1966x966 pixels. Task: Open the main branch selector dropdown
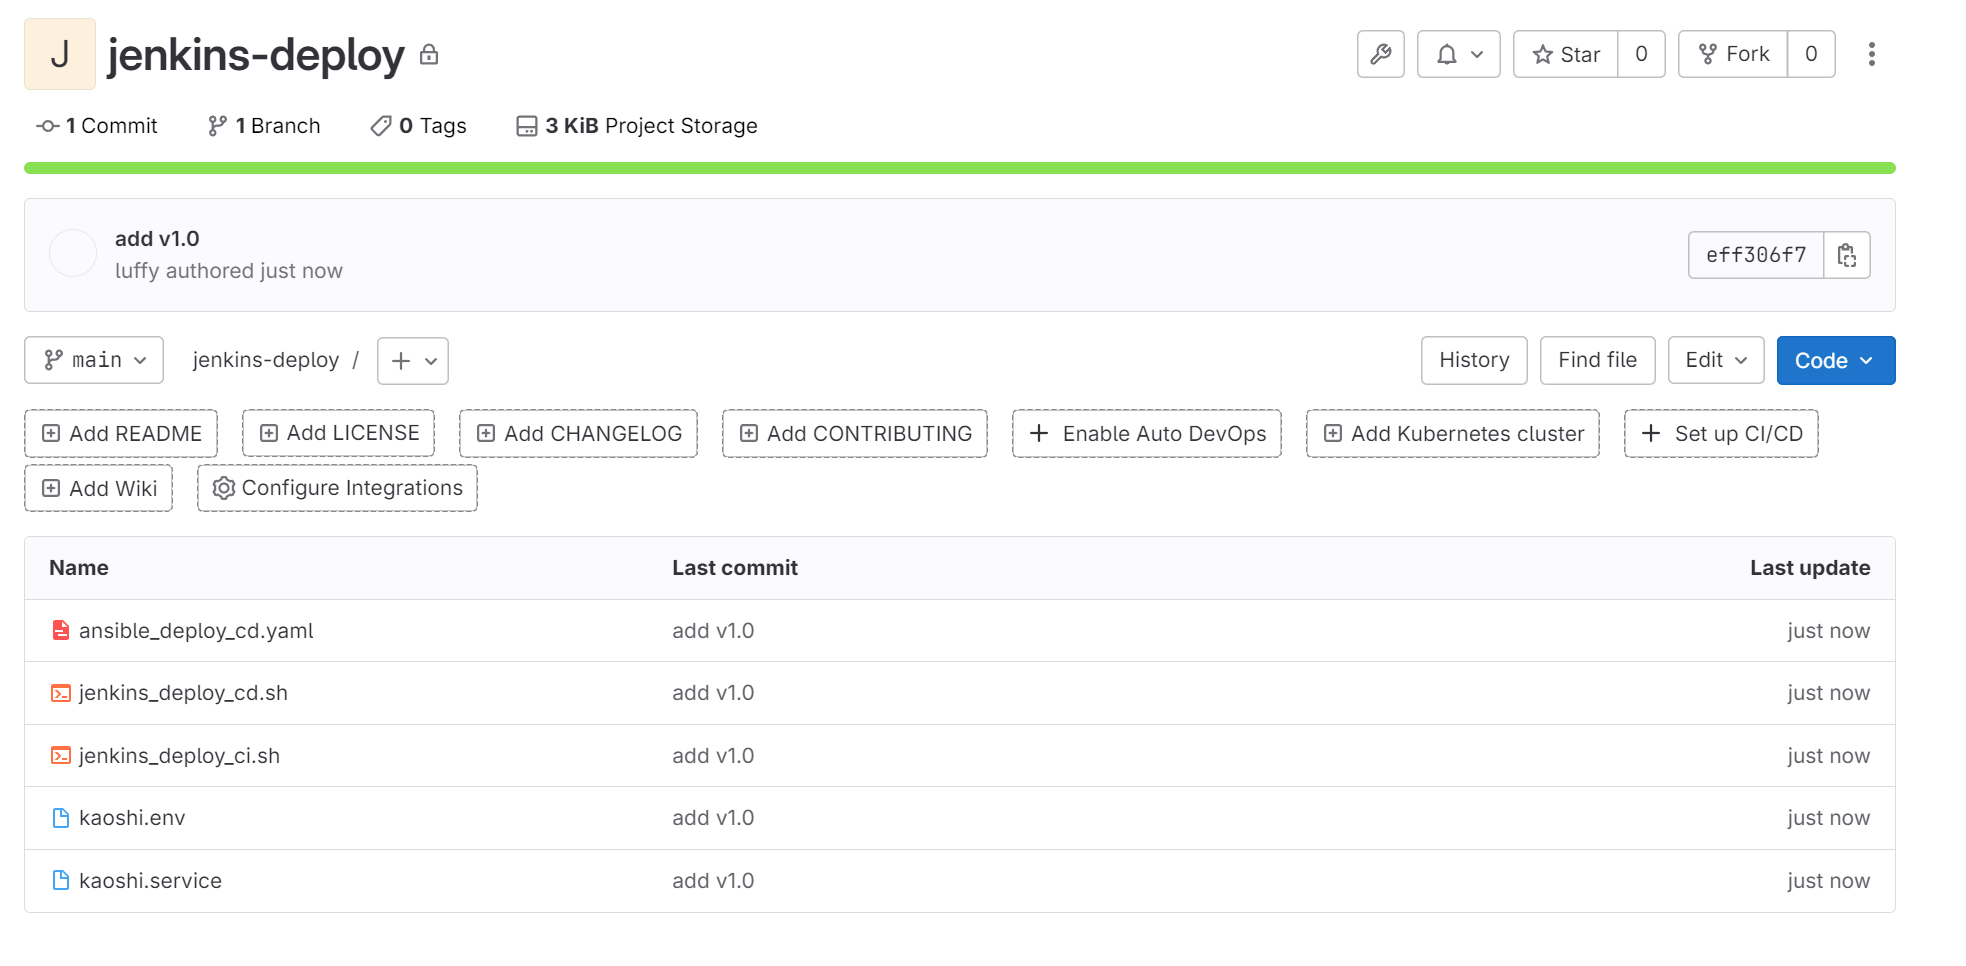click(94, 360)
